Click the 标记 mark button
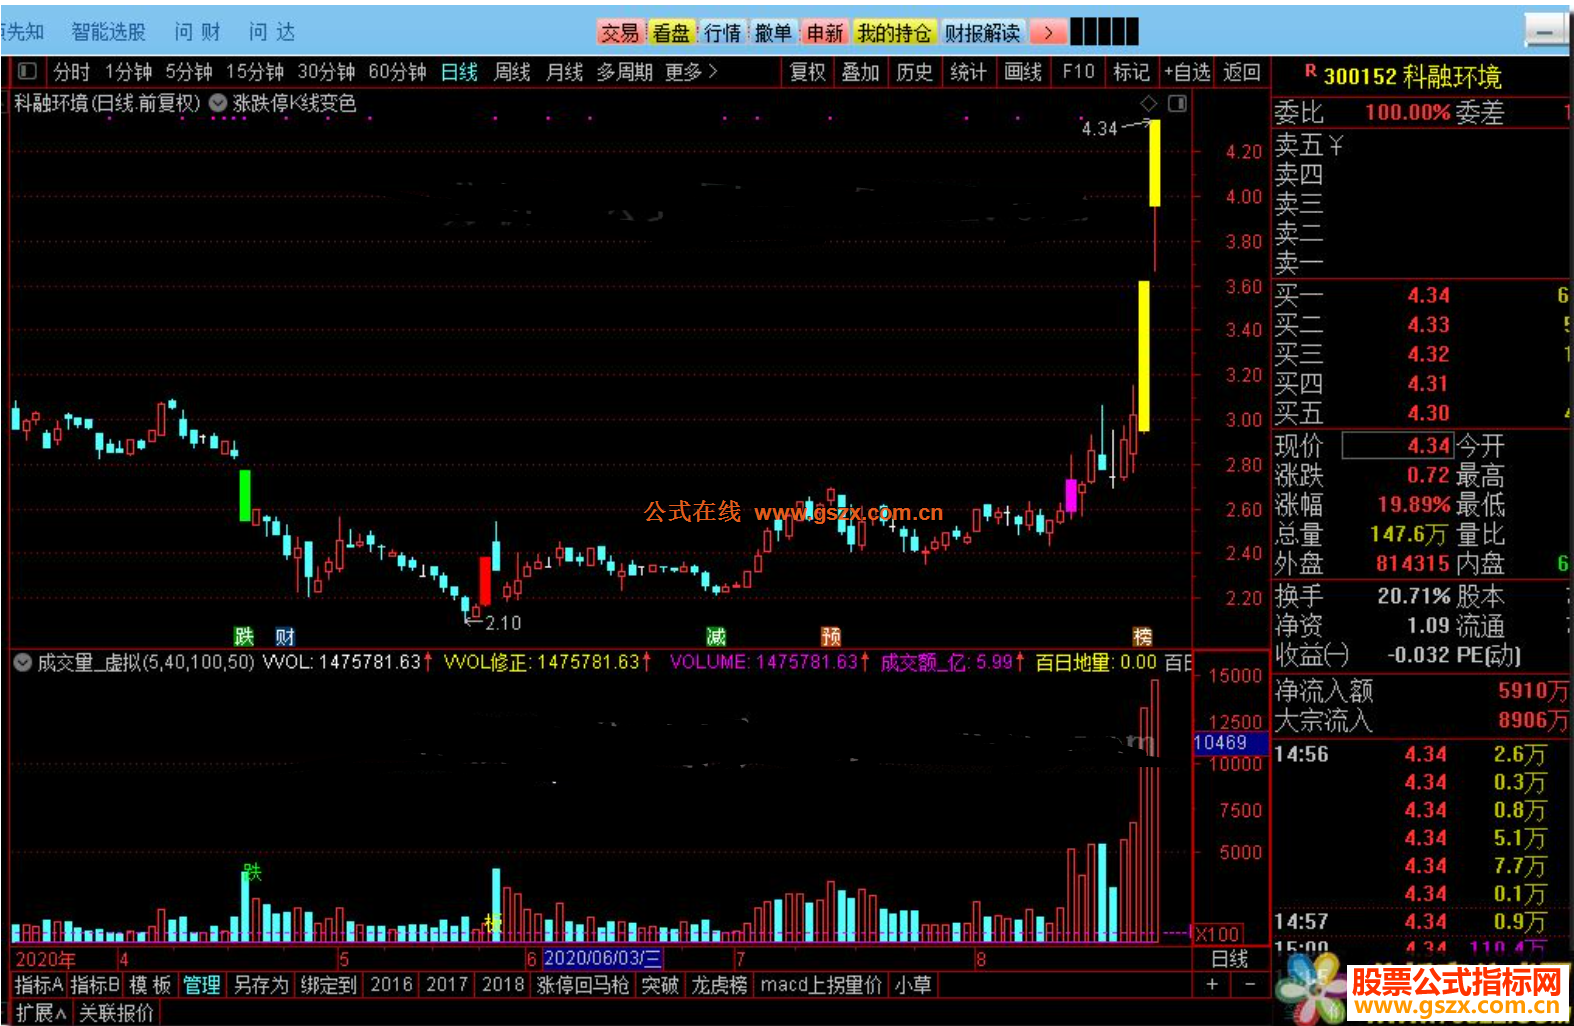The height and width of the screenshot is (1026, 1574). tap(1132, 72)
